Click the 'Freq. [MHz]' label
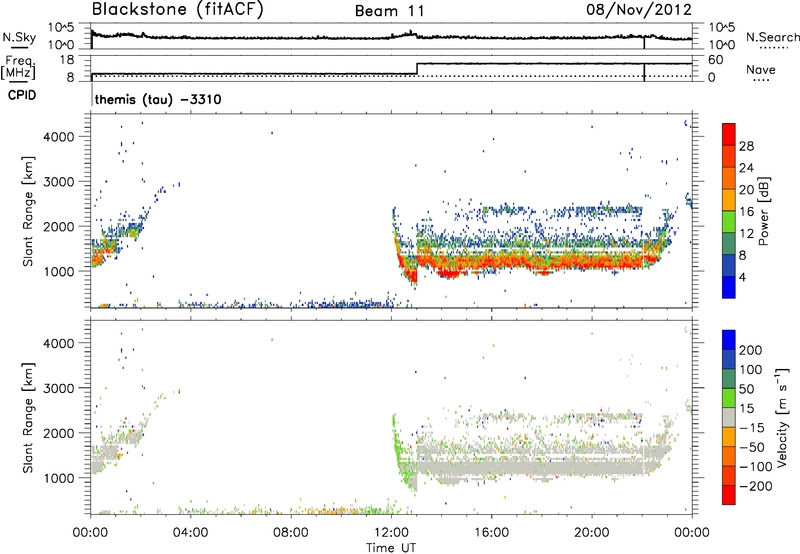Viewport: 800px width, 554px height. (19, 67)
